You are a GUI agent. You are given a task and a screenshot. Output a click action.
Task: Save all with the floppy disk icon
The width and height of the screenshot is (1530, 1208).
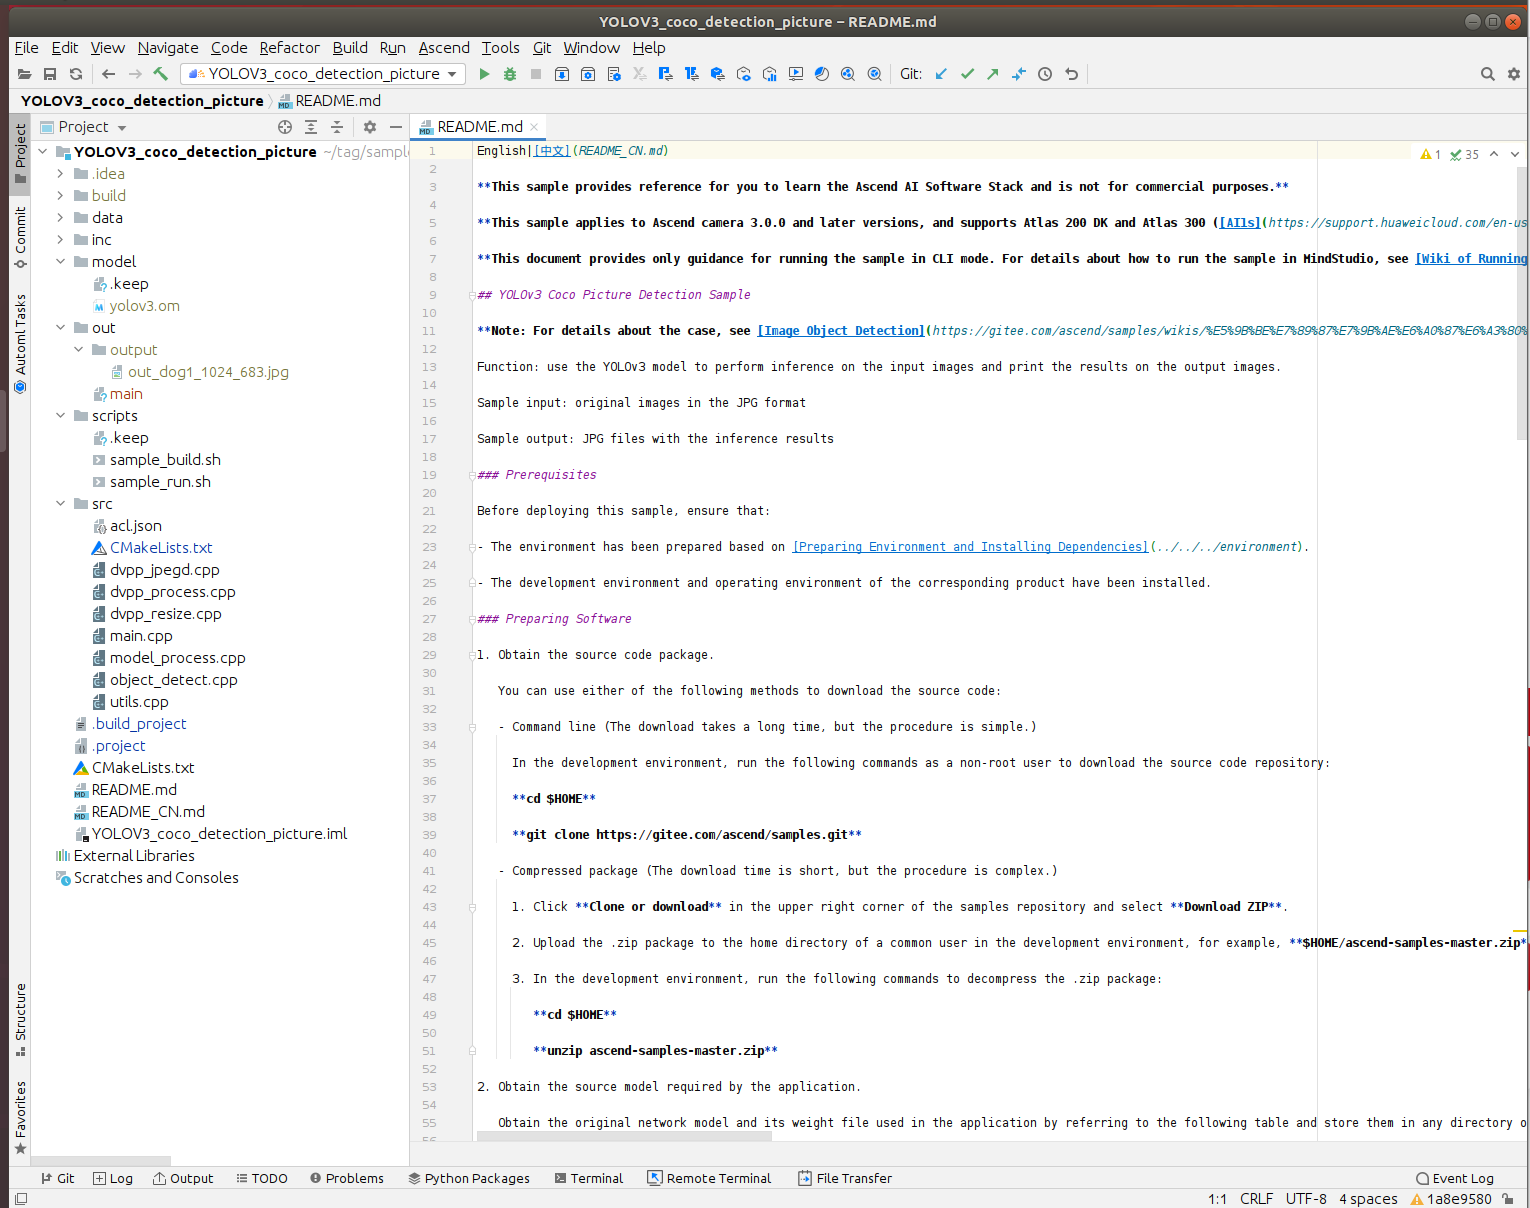coord(50,74)
